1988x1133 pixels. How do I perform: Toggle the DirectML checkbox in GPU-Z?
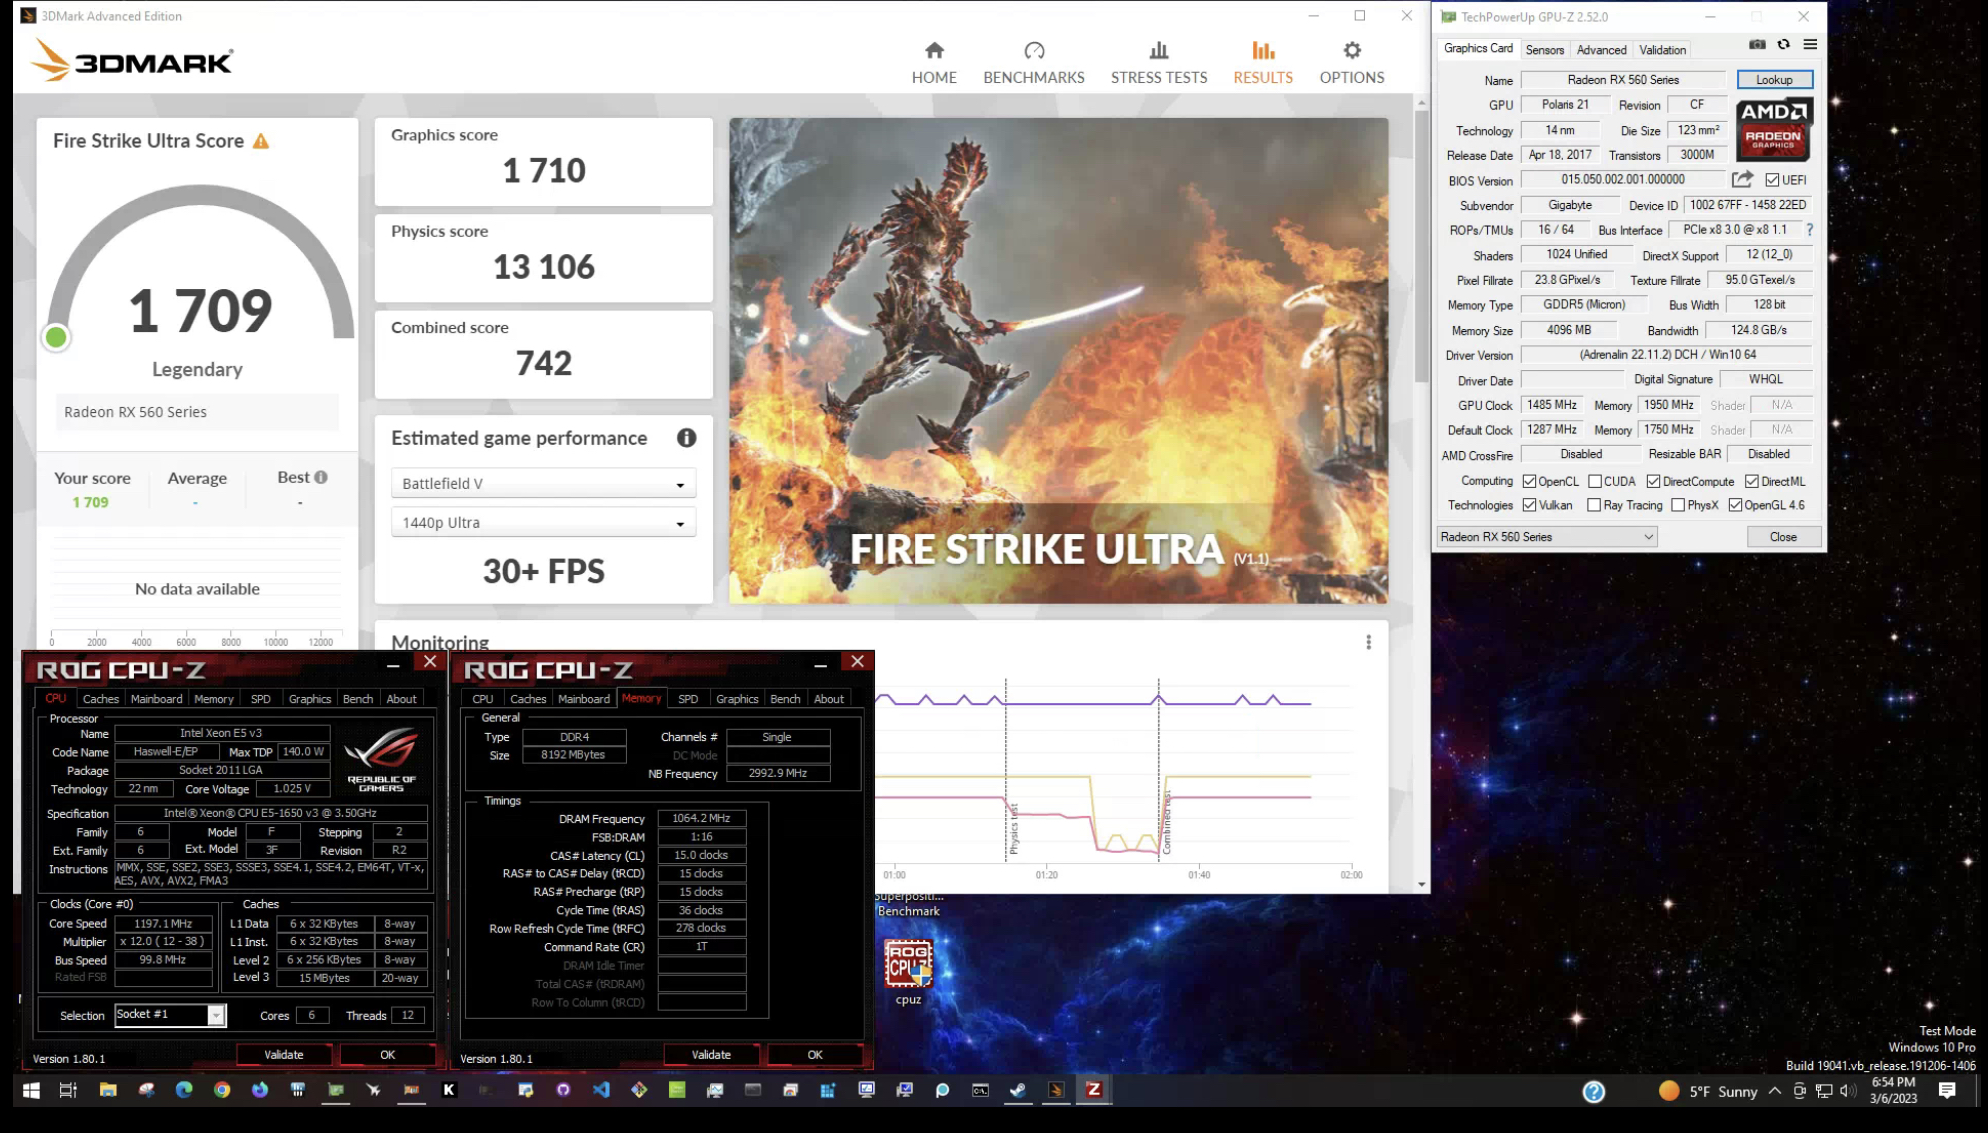pyautogui.click(x=1752, y=481)
